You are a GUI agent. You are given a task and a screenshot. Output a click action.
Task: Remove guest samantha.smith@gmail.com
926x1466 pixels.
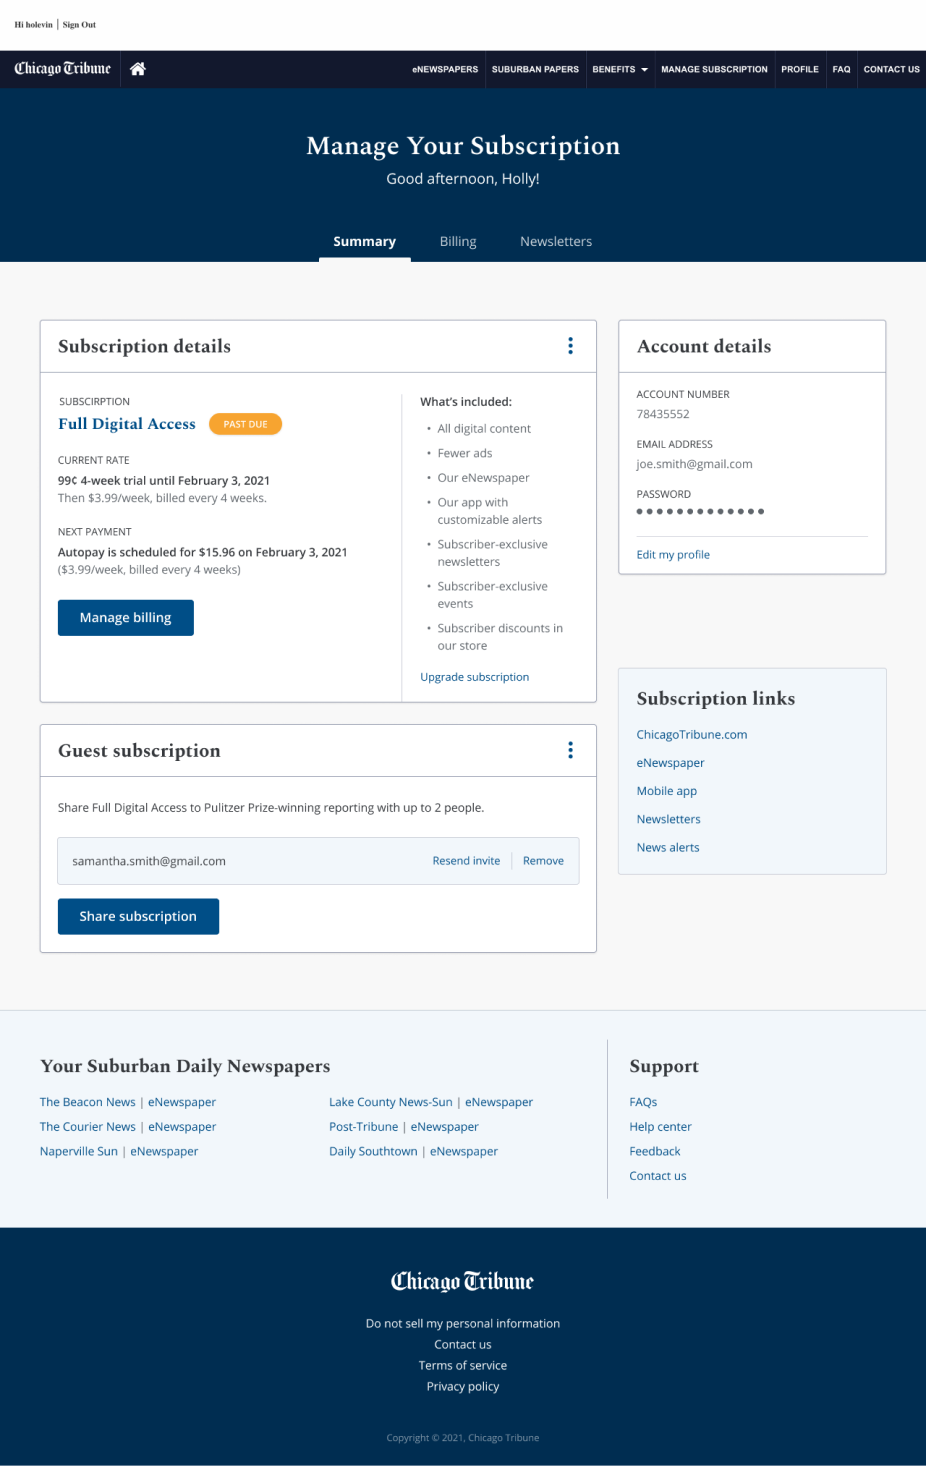click(543, 861)
